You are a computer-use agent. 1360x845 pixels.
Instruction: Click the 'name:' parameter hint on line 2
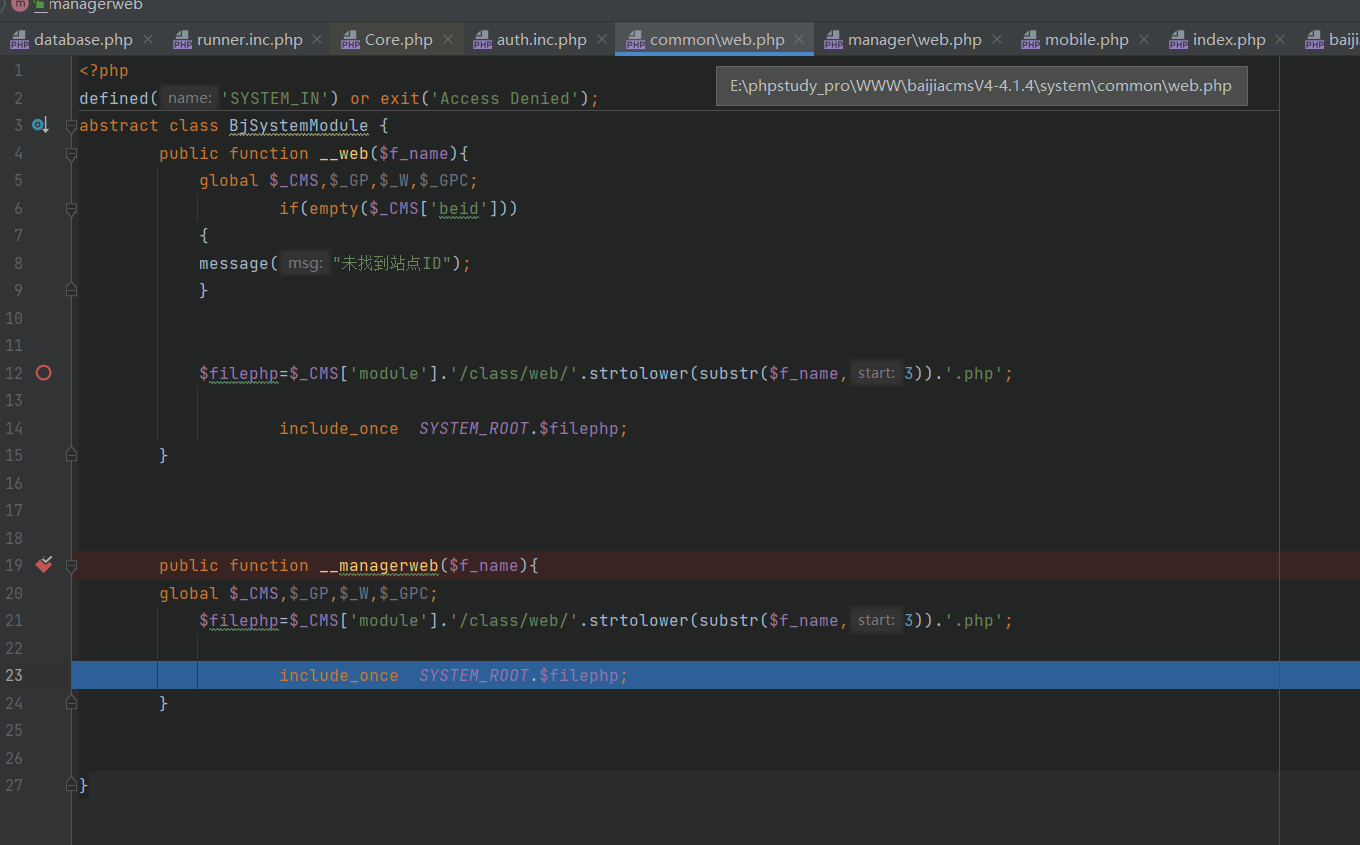[x=190, y=98]
